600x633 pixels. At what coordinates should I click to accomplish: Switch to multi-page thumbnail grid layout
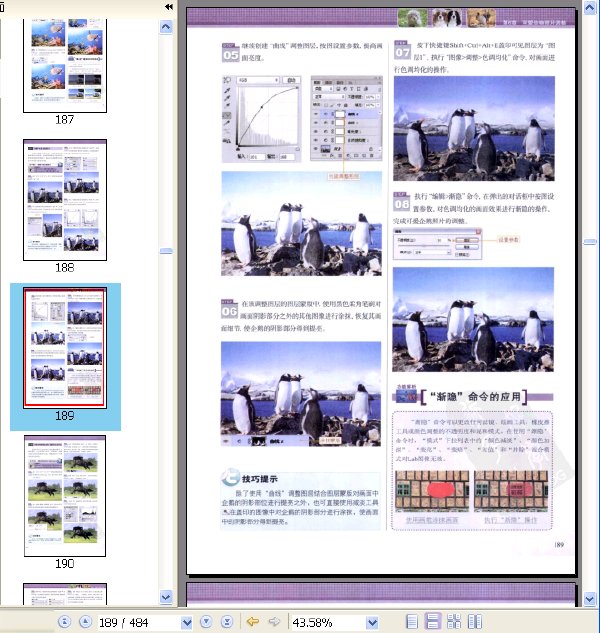(454, 622)
